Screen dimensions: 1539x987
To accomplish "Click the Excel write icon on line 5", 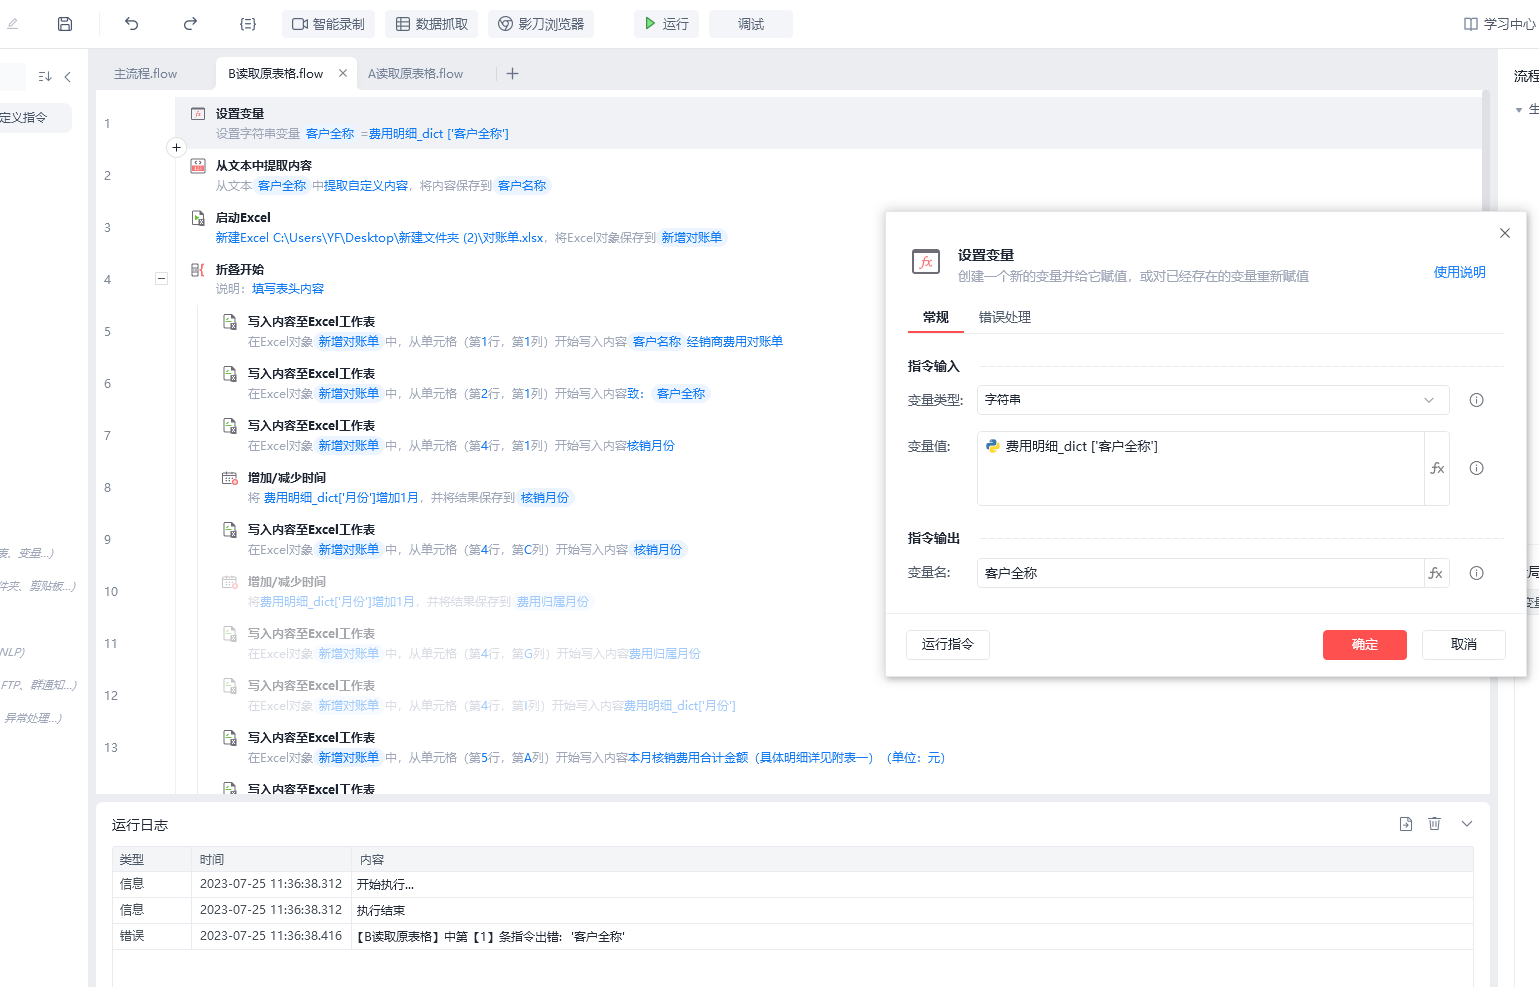I will [230, 322].
